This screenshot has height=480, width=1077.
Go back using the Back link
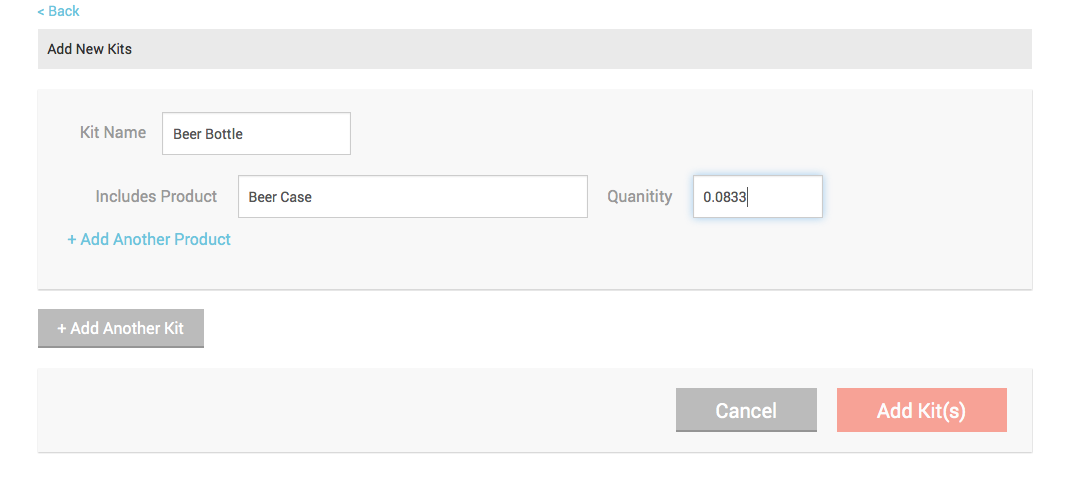click(x=58, y=11)
